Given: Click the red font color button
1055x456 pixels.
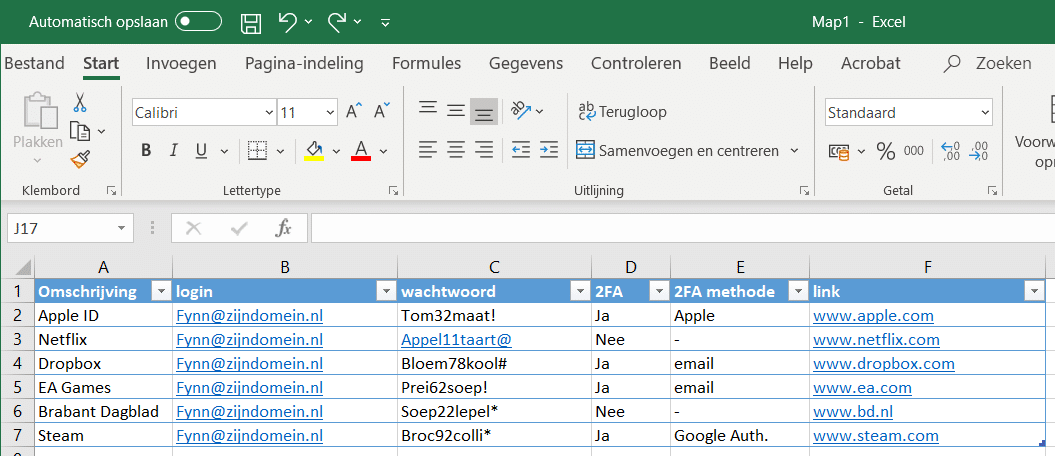Looking at the screenshot, I should (x=361, y=151).
